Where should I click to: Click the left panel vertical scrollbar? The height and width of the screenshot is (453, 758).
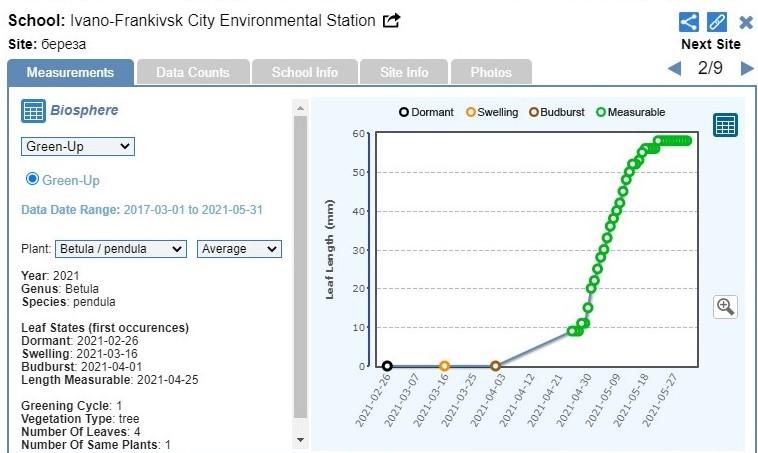click(x=300, y=270)
